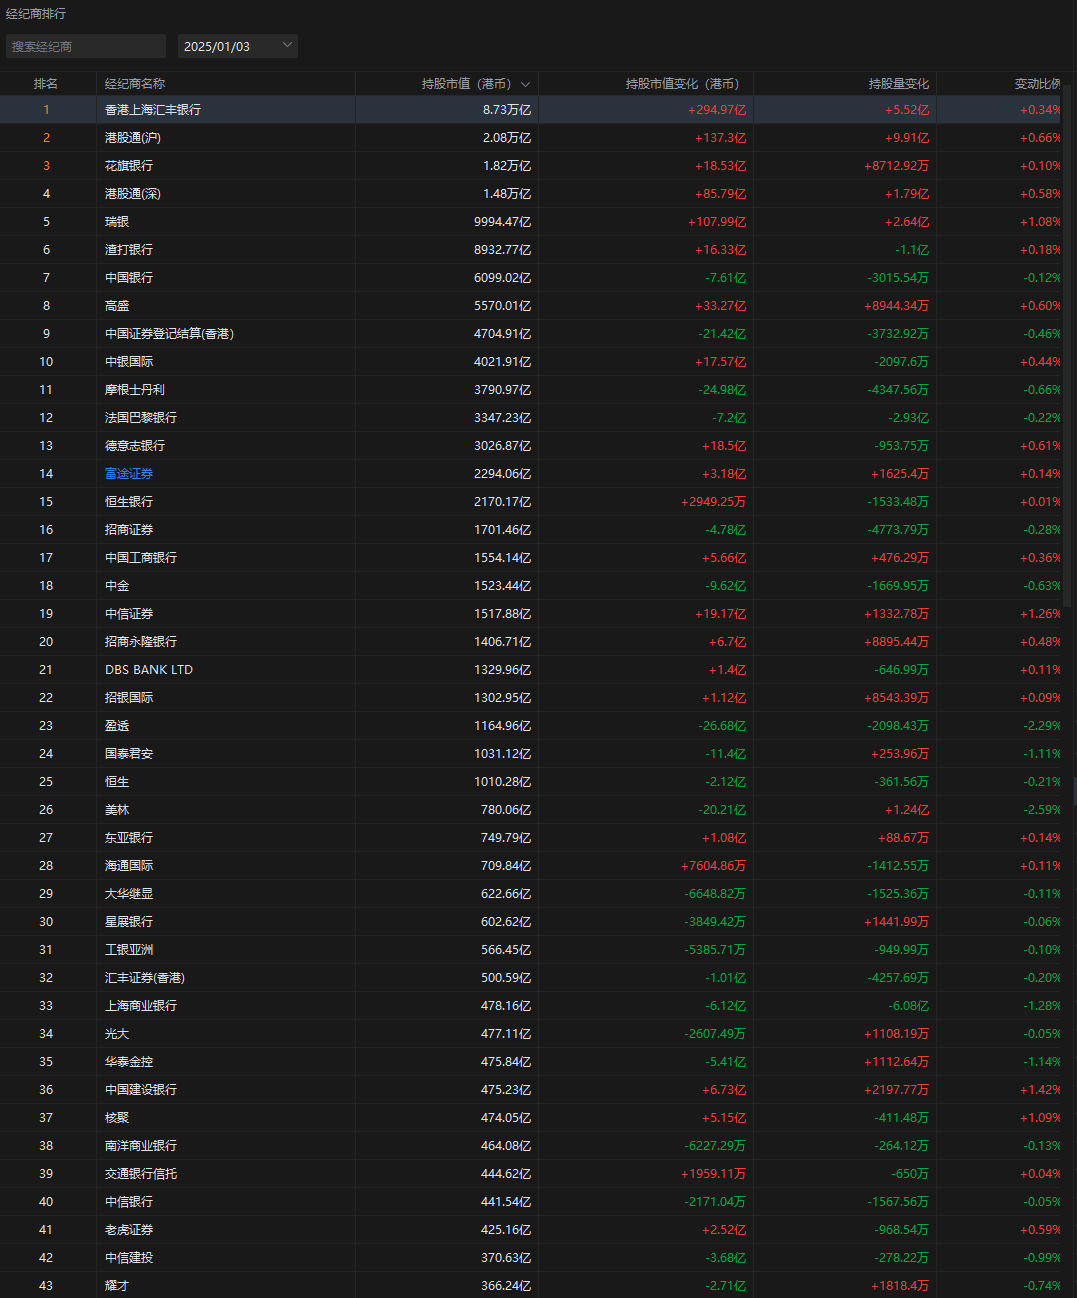This screenshot has height=1298, width=1077.
Task: Click the sort arrow beside 持股市值 (港币)
Action: point(525,84)
